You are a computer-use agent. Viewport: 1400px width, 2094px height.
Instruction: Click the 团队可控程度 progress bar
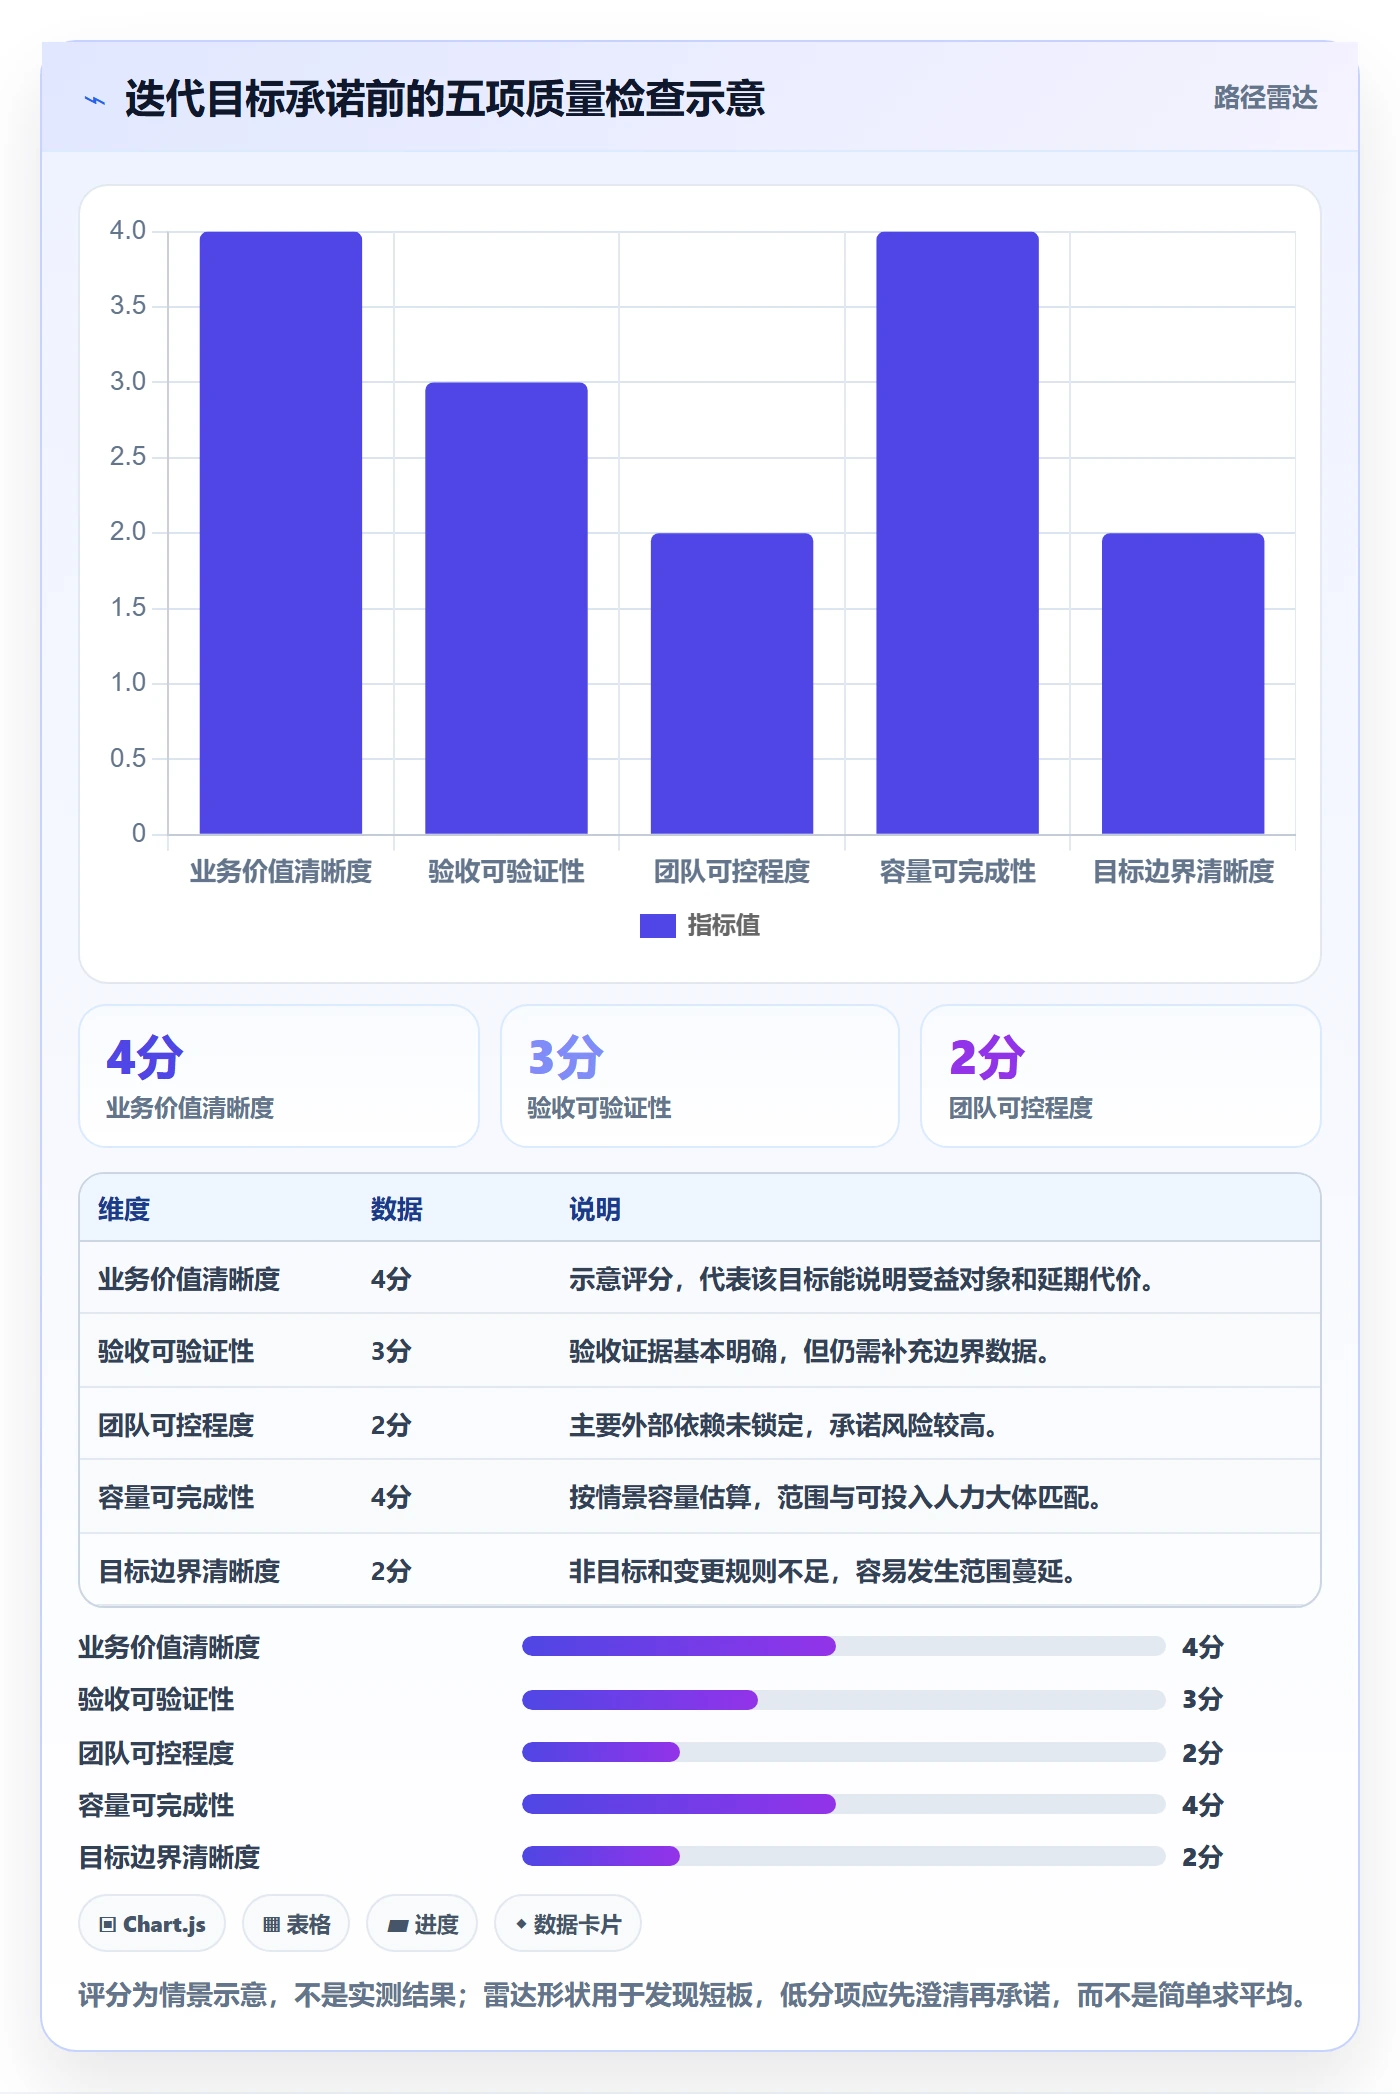point(843,1752)
